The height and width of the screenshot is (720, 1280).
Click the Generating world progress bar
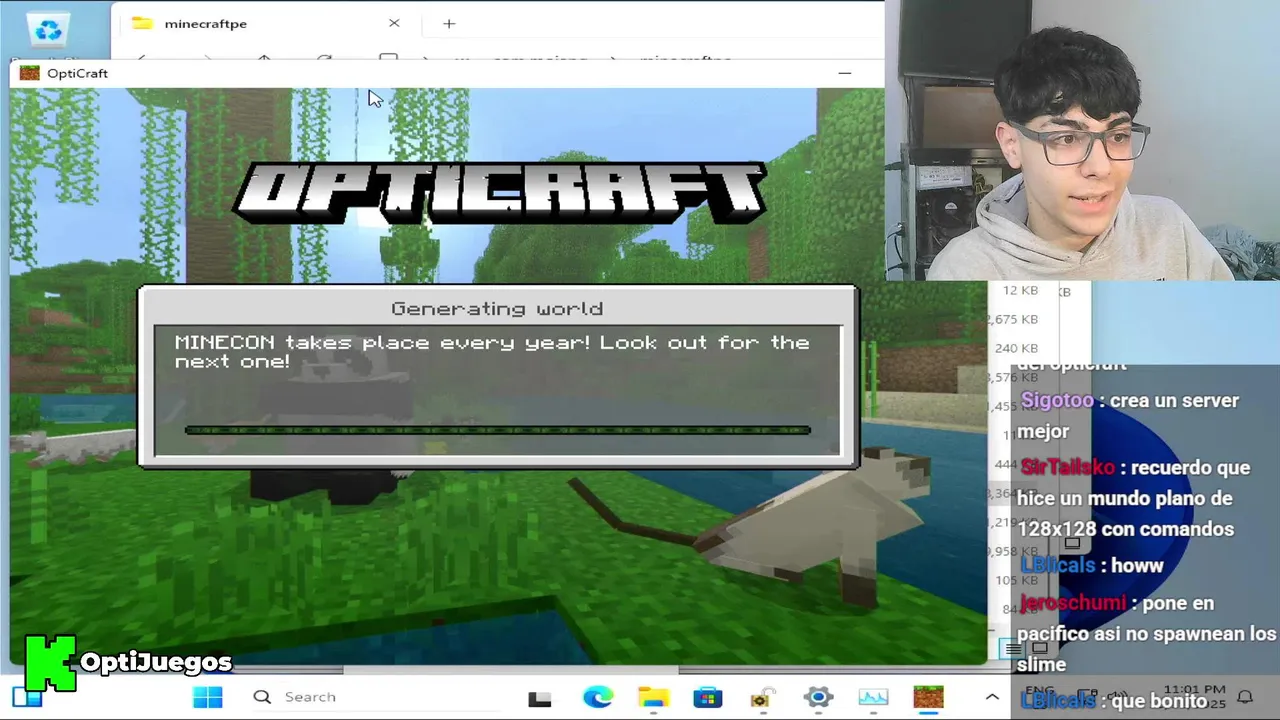coord(498,430)
